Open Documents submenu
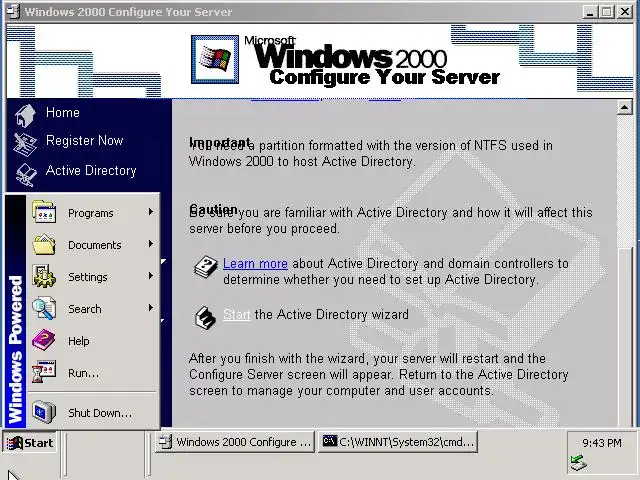Viewport: 640px width, 480px height. [x=93, y=245]
